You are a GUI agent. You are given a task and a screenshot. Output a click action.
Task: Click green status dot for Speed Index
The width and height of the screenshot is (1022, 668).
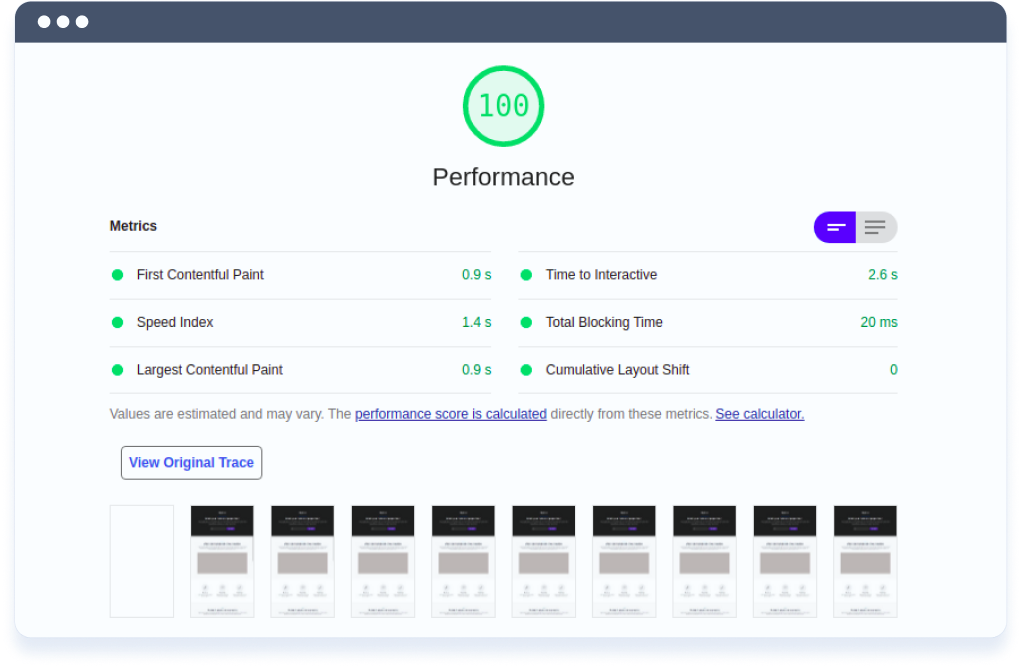point(117,323)
